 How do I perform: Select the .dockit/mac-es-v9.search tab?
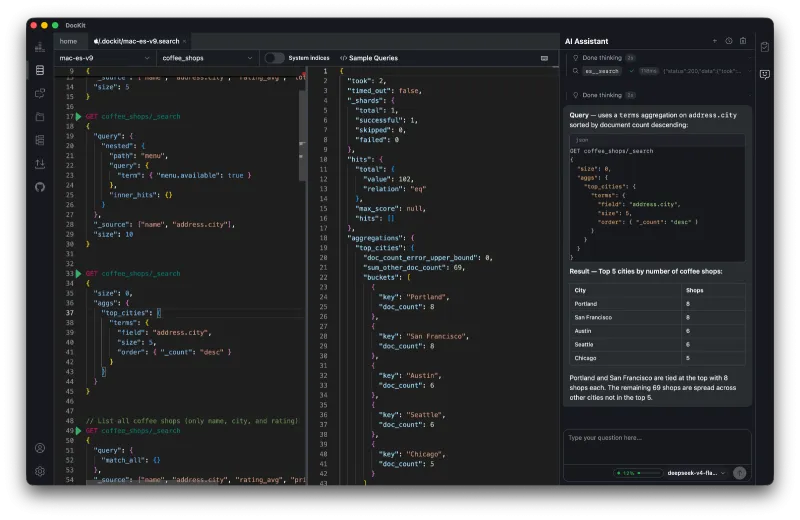click(136, 41)
